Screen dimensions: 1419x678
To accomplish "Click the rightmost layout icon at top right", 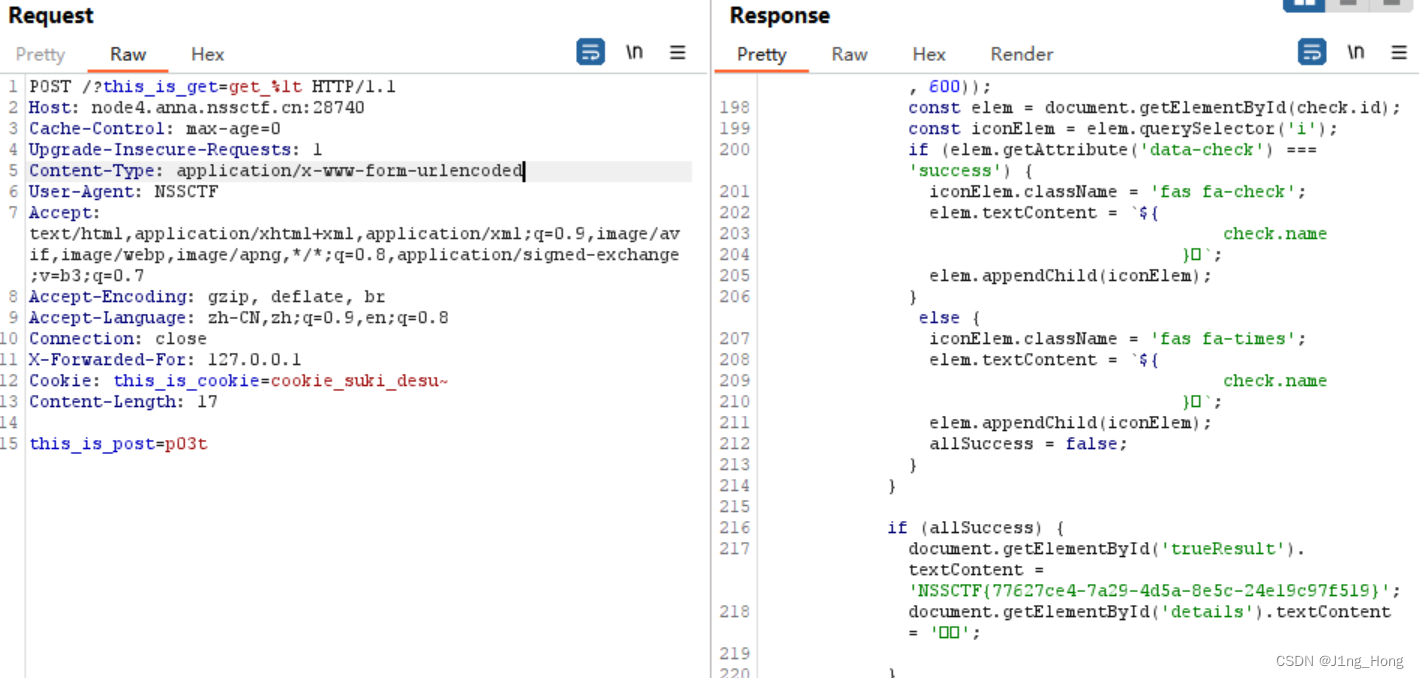I will 1393,5.
